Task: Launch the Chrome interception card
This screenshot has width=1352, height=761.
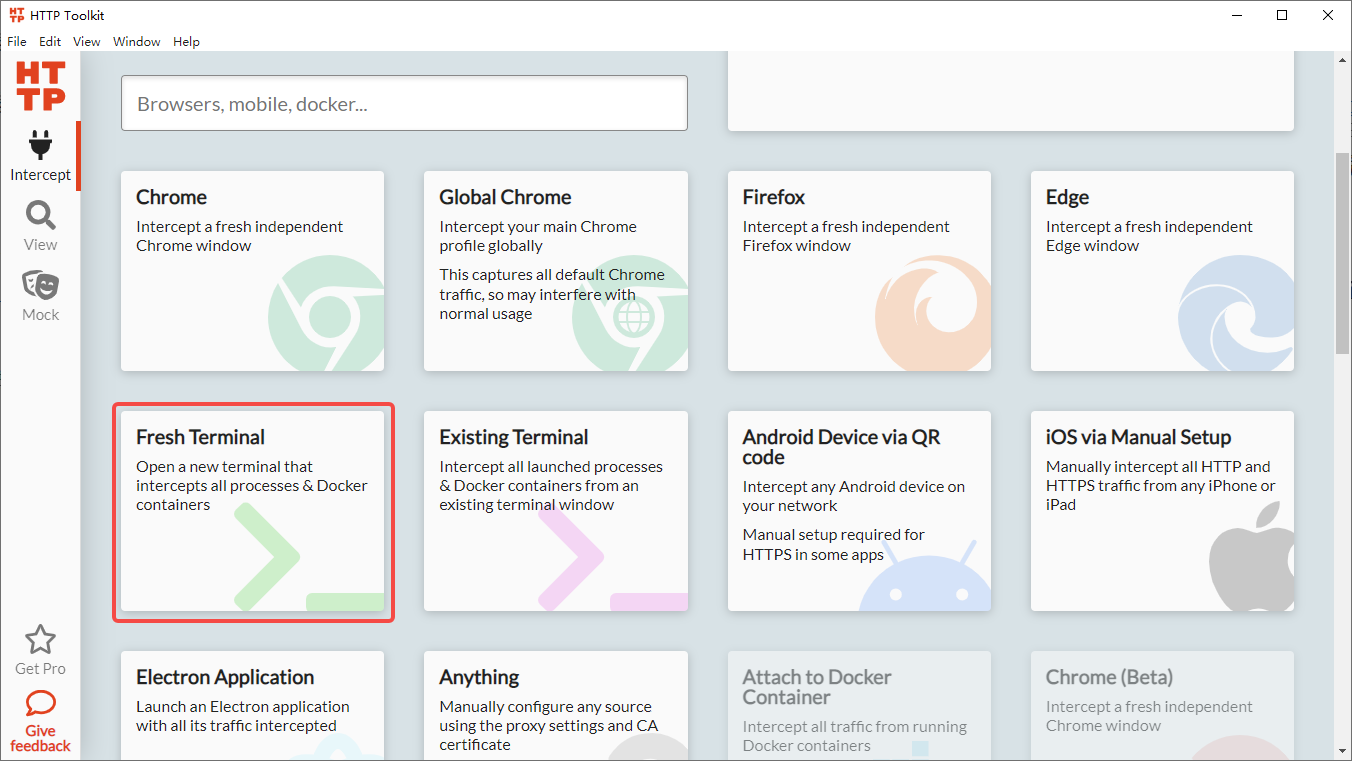Action: coord(252,271)
